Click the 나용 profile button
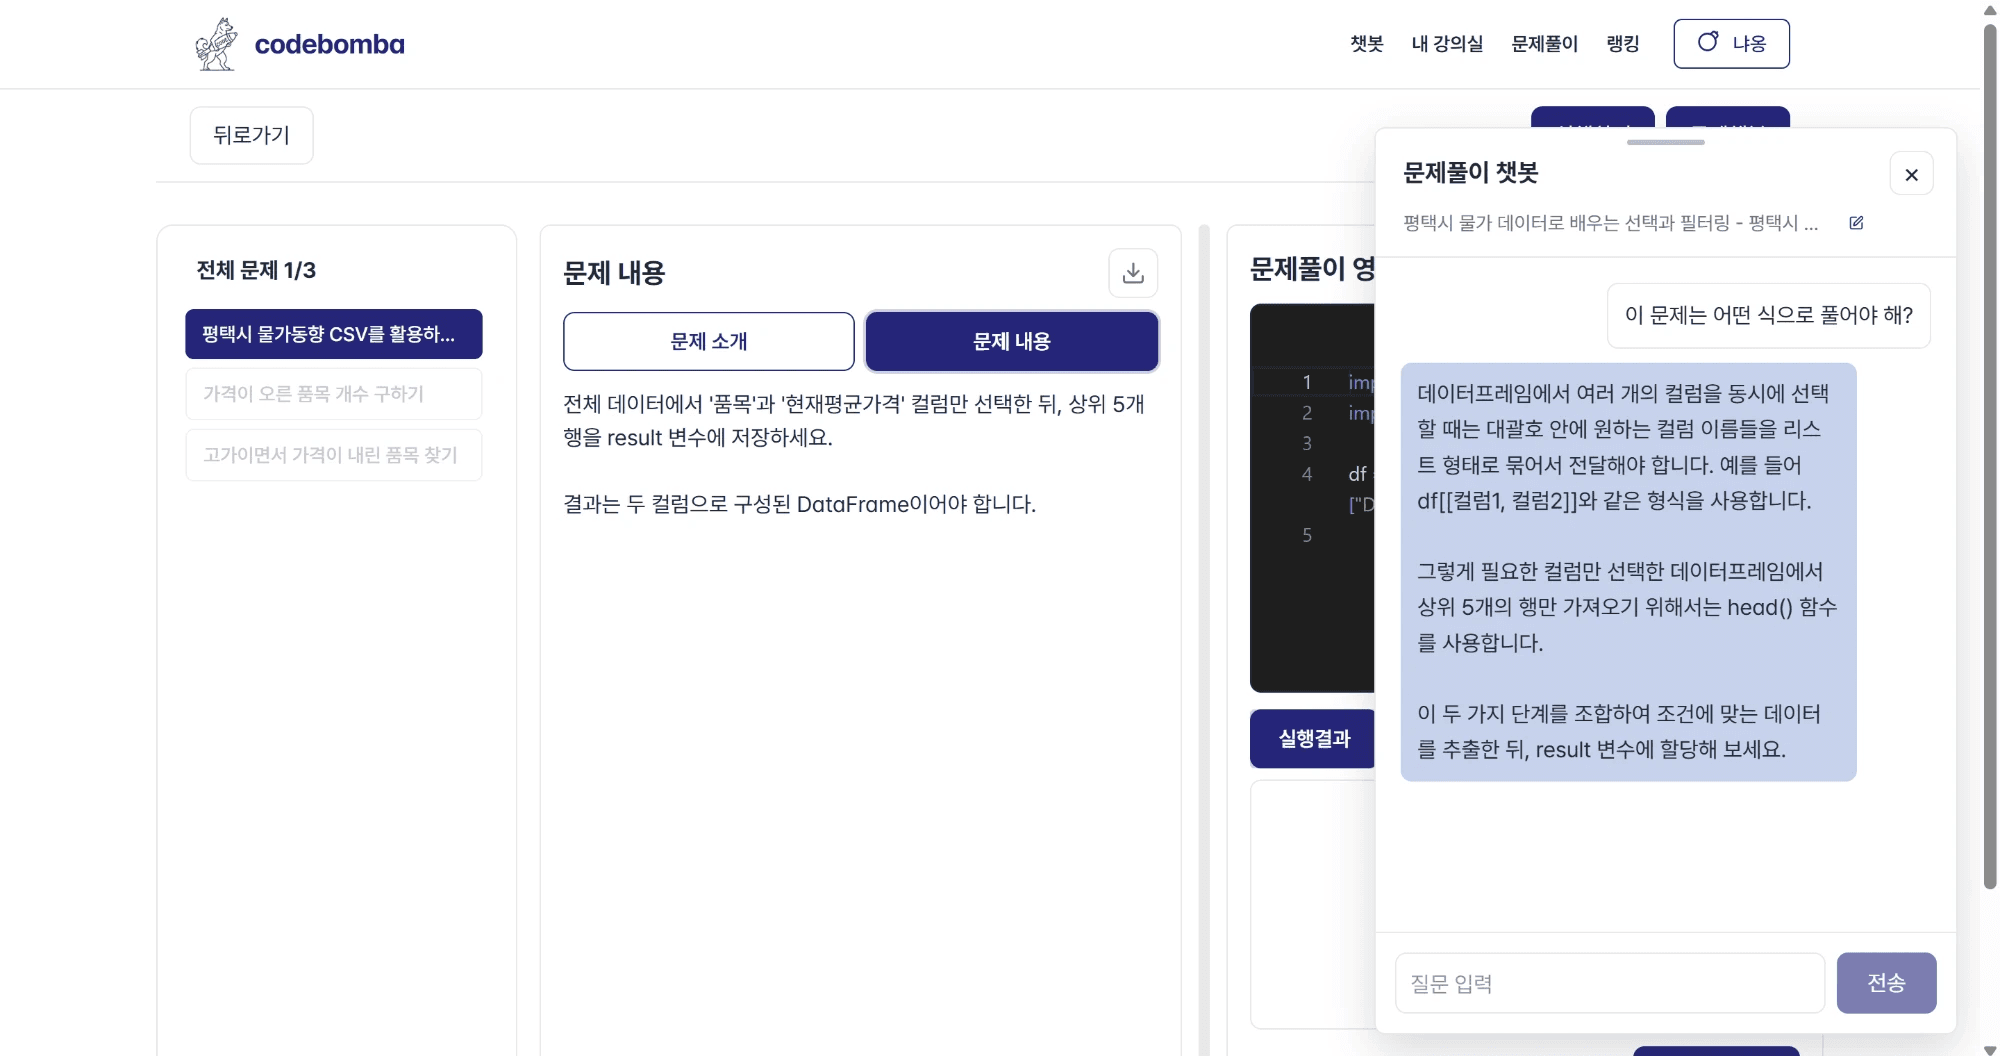 pos(1731,44)
